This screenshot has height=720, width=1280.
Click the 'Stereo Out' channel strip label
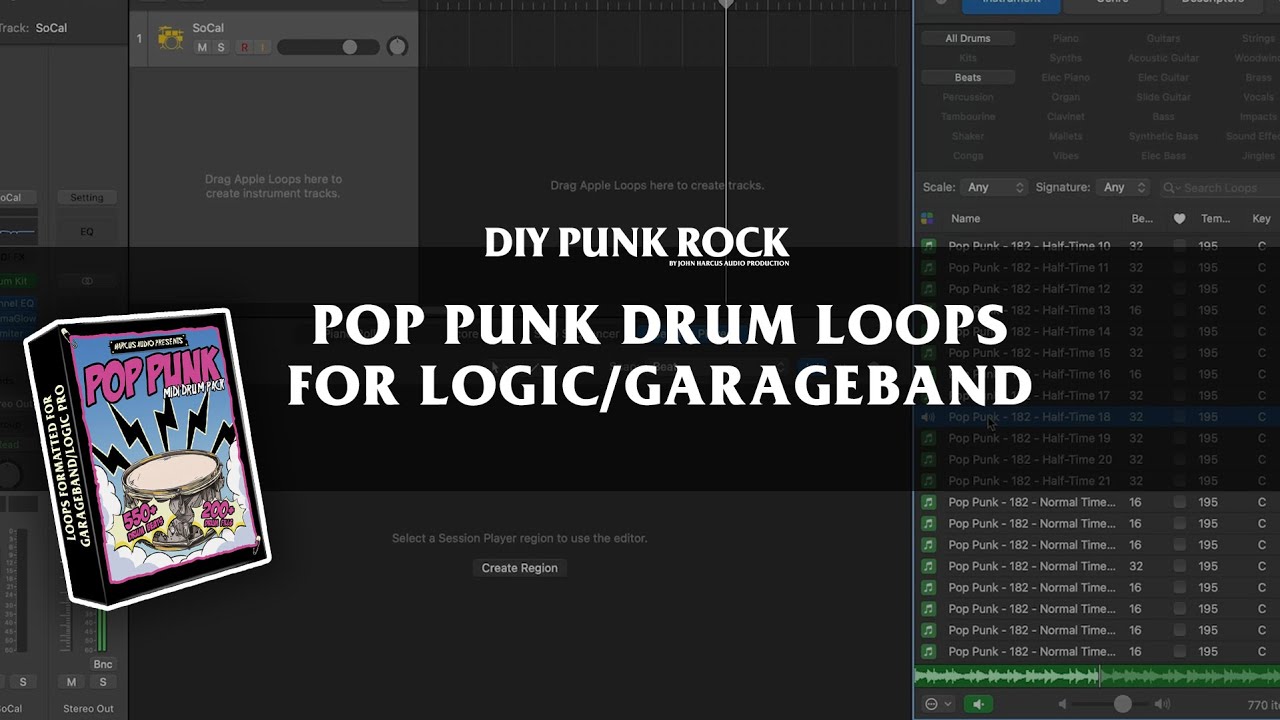coord(88,709)
